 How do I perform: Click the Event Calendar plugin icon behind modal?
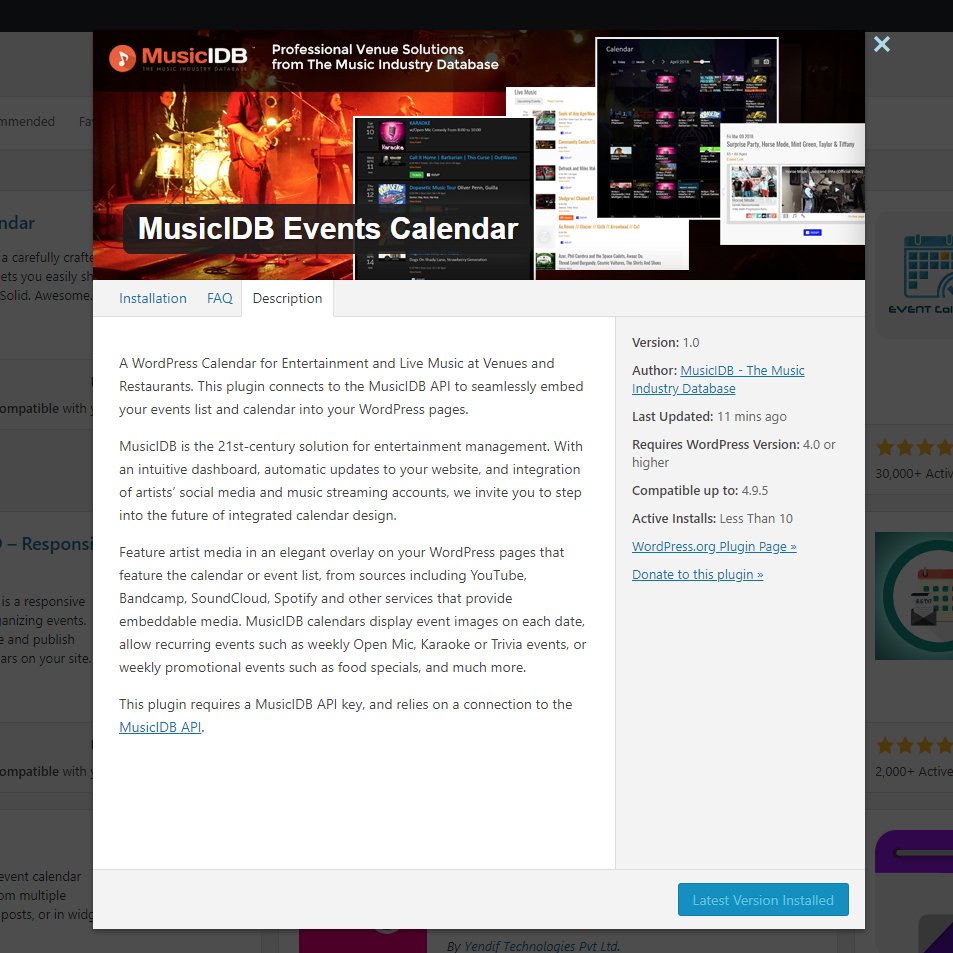tap(913, 275)
